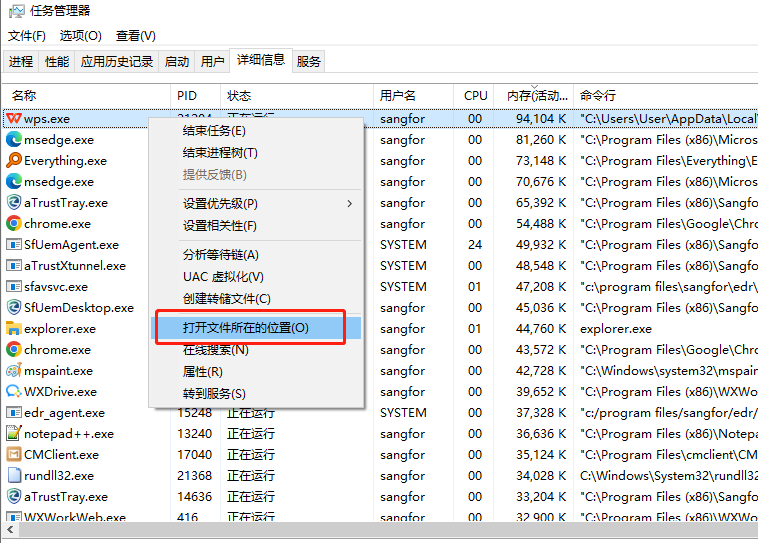
Task: Open the 文件 menu
Action: [27, 36]
